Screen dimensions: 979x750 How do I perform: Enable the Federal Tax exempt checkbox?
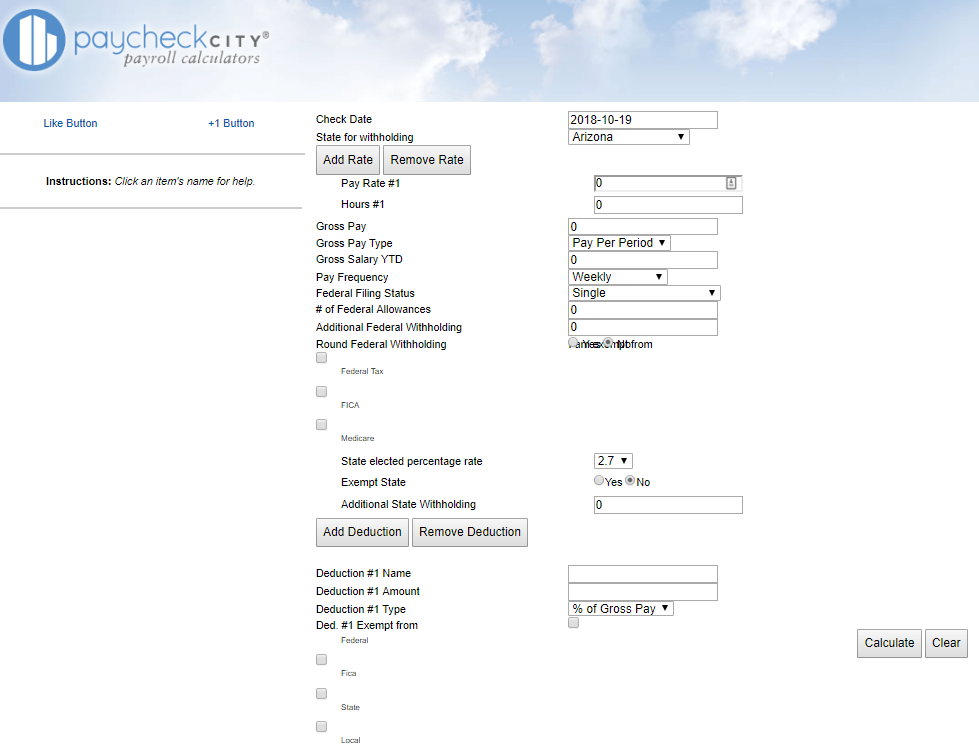tap(321, 357)
